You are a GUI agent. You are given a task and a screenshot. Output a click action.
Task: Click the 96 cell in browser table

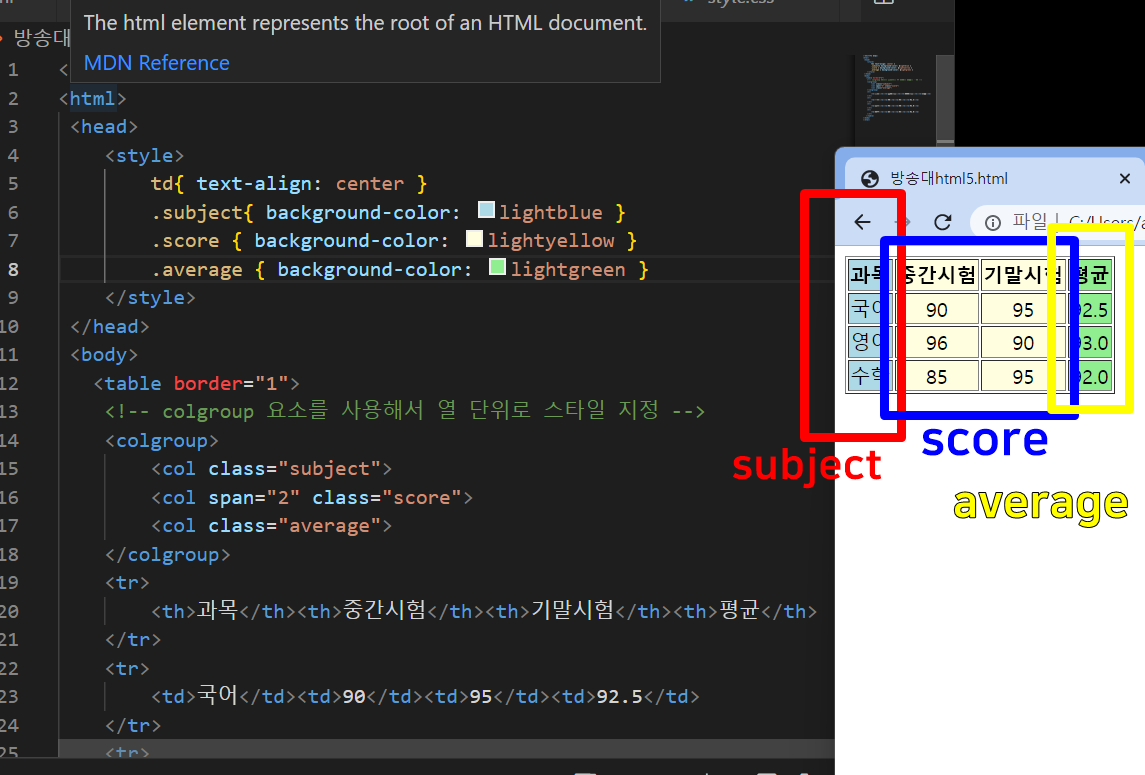tap(937, 343)
